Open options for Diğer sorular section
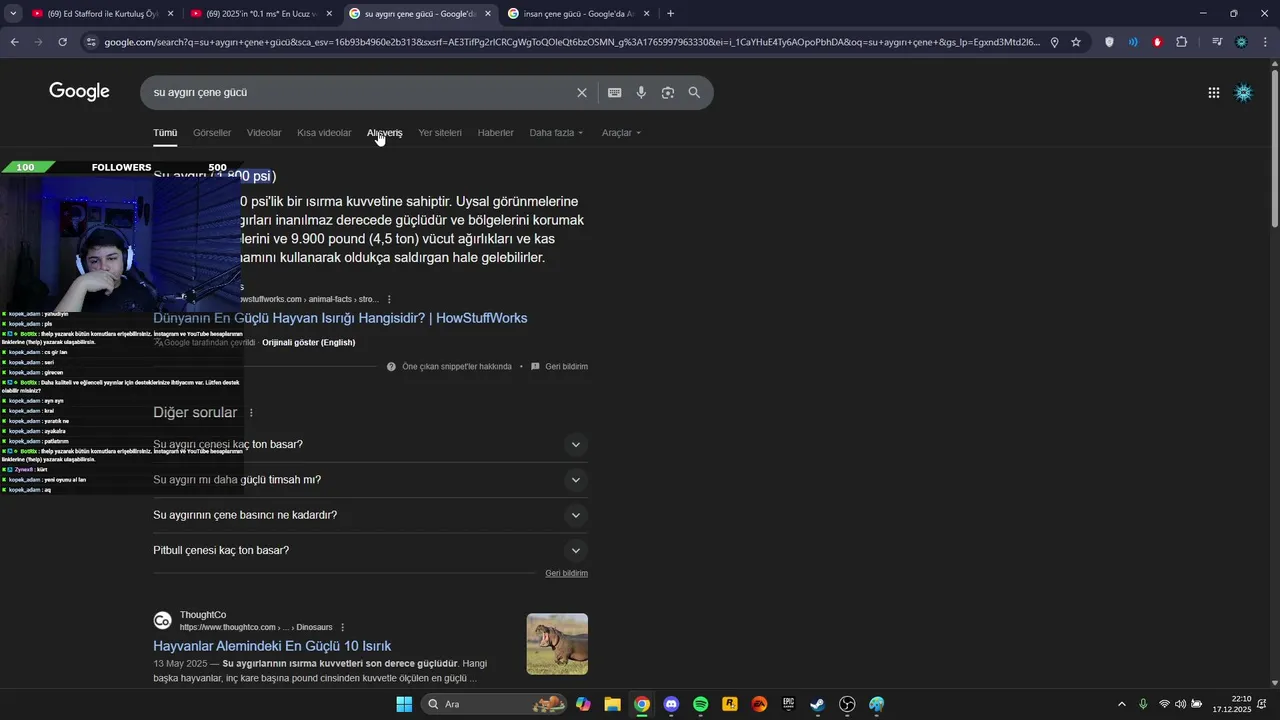 tap(251, 412)
